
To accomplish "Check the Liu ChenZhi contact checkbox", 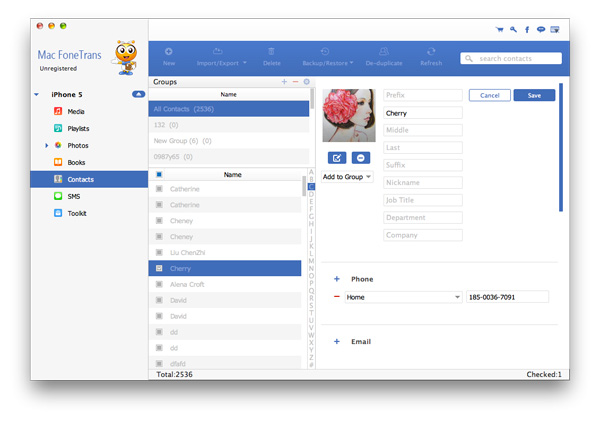I will [x=159, y=253].
